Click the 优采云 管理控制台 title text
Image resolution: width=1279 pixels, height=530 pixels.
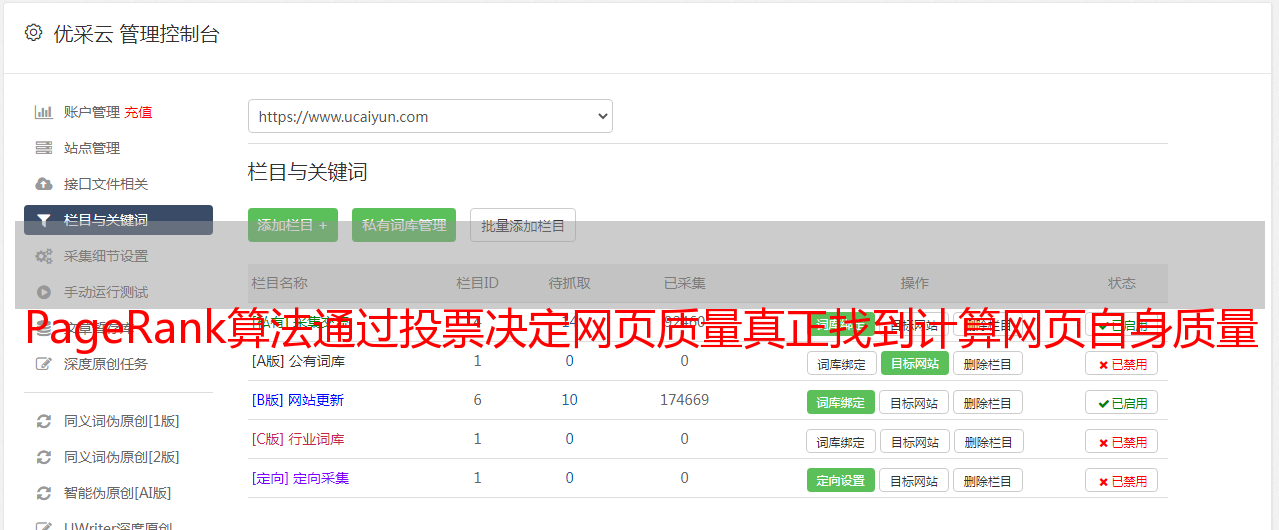137,34
